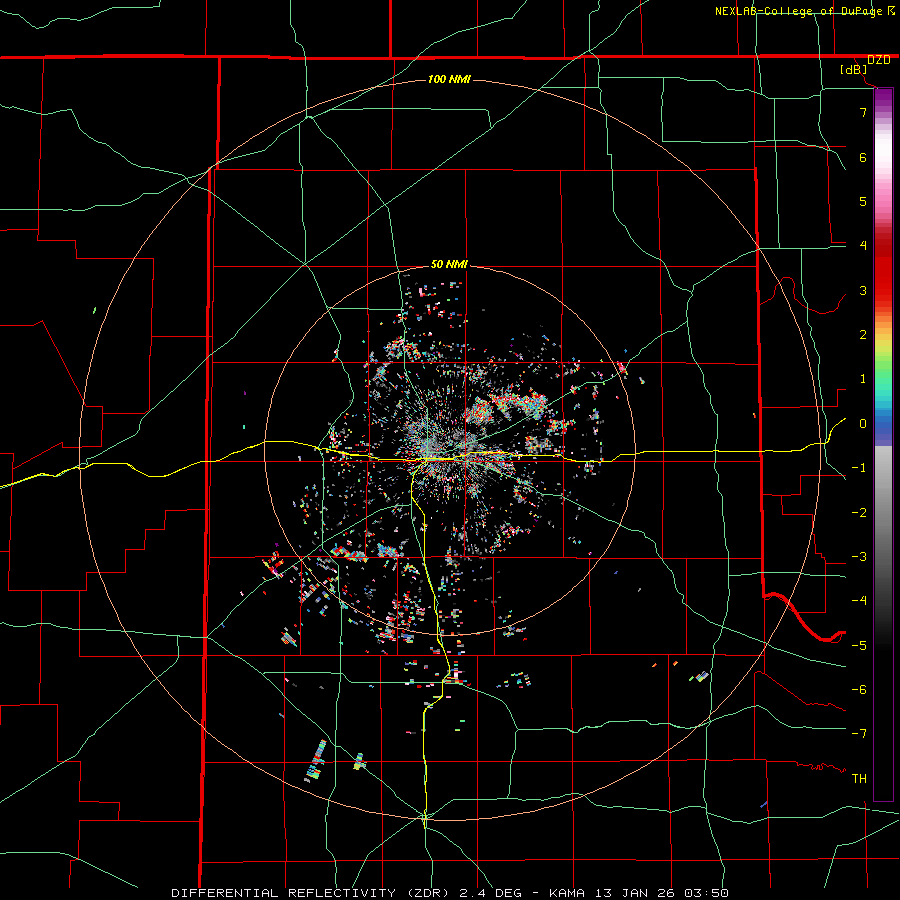
Task: Select the 2 dB scale value
Action: pyautogui.click(x=863, y=335)
